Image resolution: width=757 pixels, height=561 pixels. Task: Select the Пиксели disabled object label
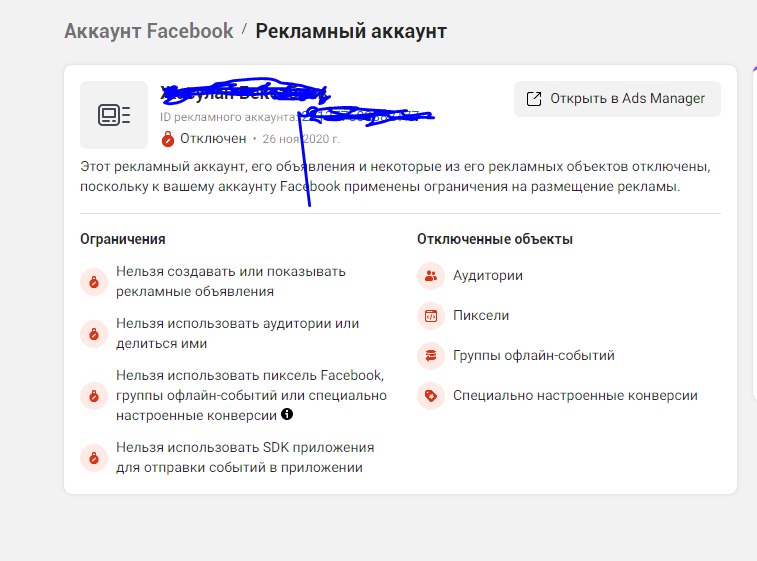(x=481, y=316)
